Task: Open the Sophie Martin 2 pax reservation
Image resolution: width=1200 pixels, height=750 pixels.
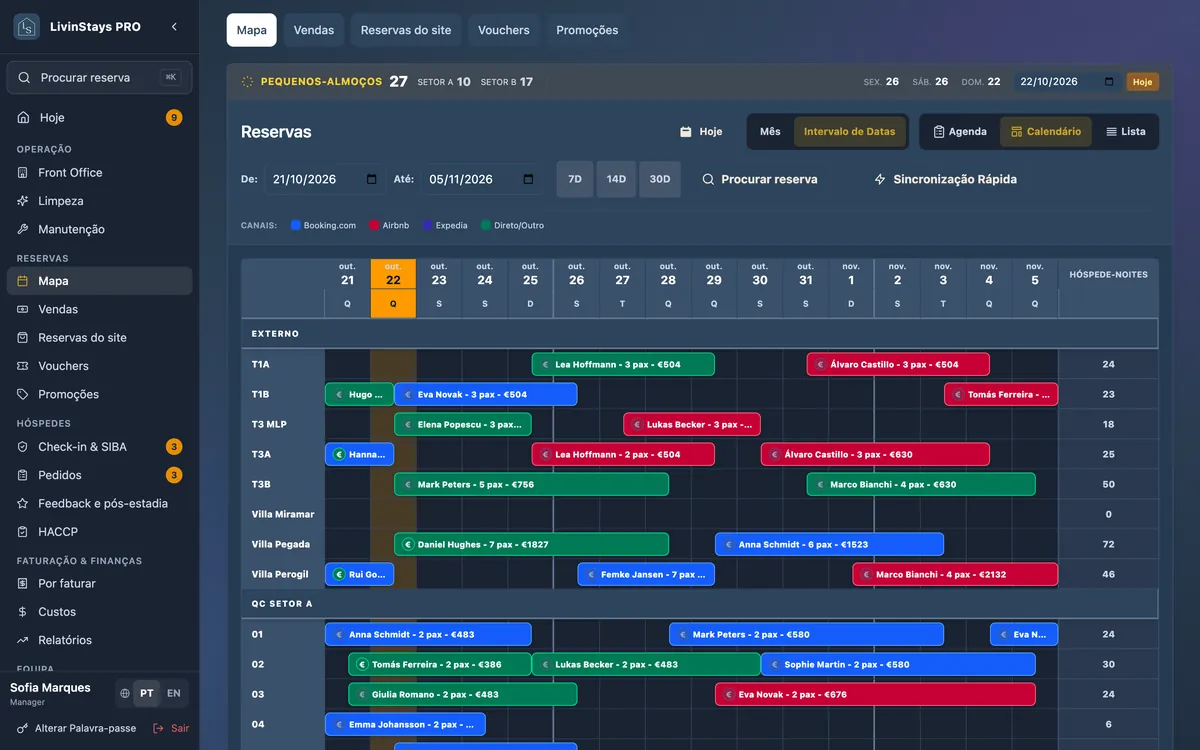Action: click(x=898, y=665)
